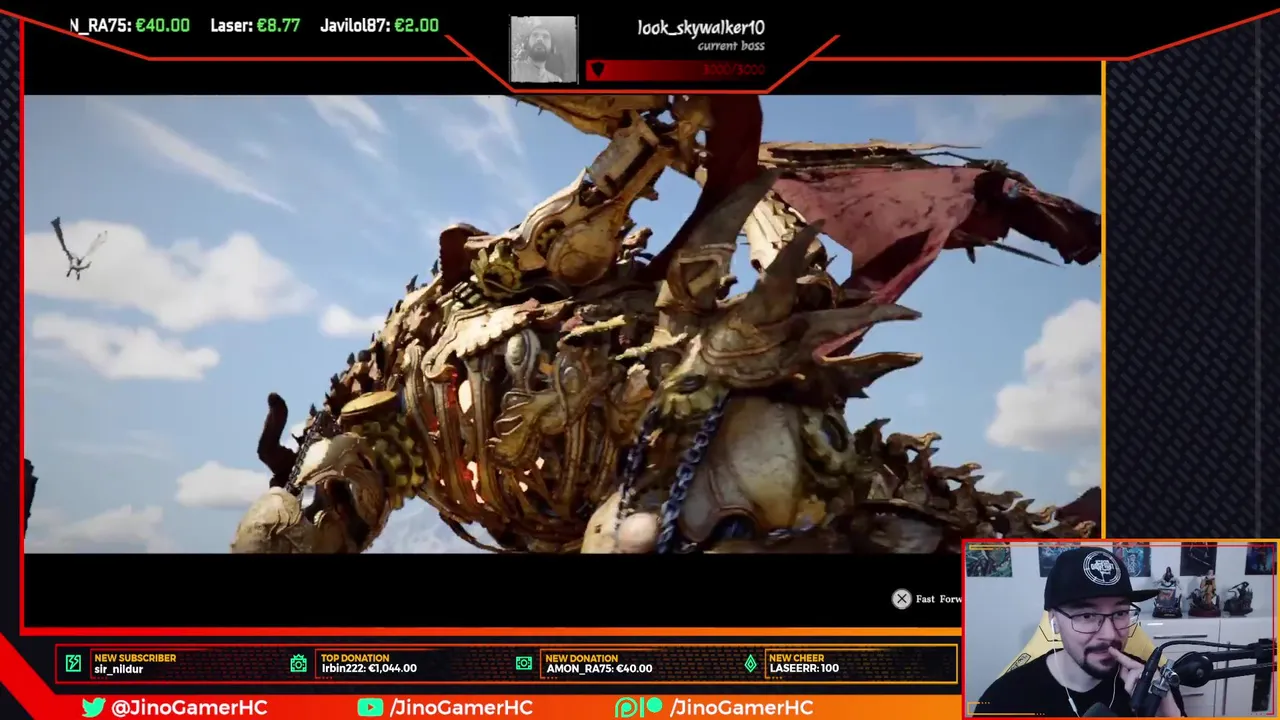Click the X Fast Forward button icon
The width and height of the screenshot is (1280, 720).
pos(902,599)
